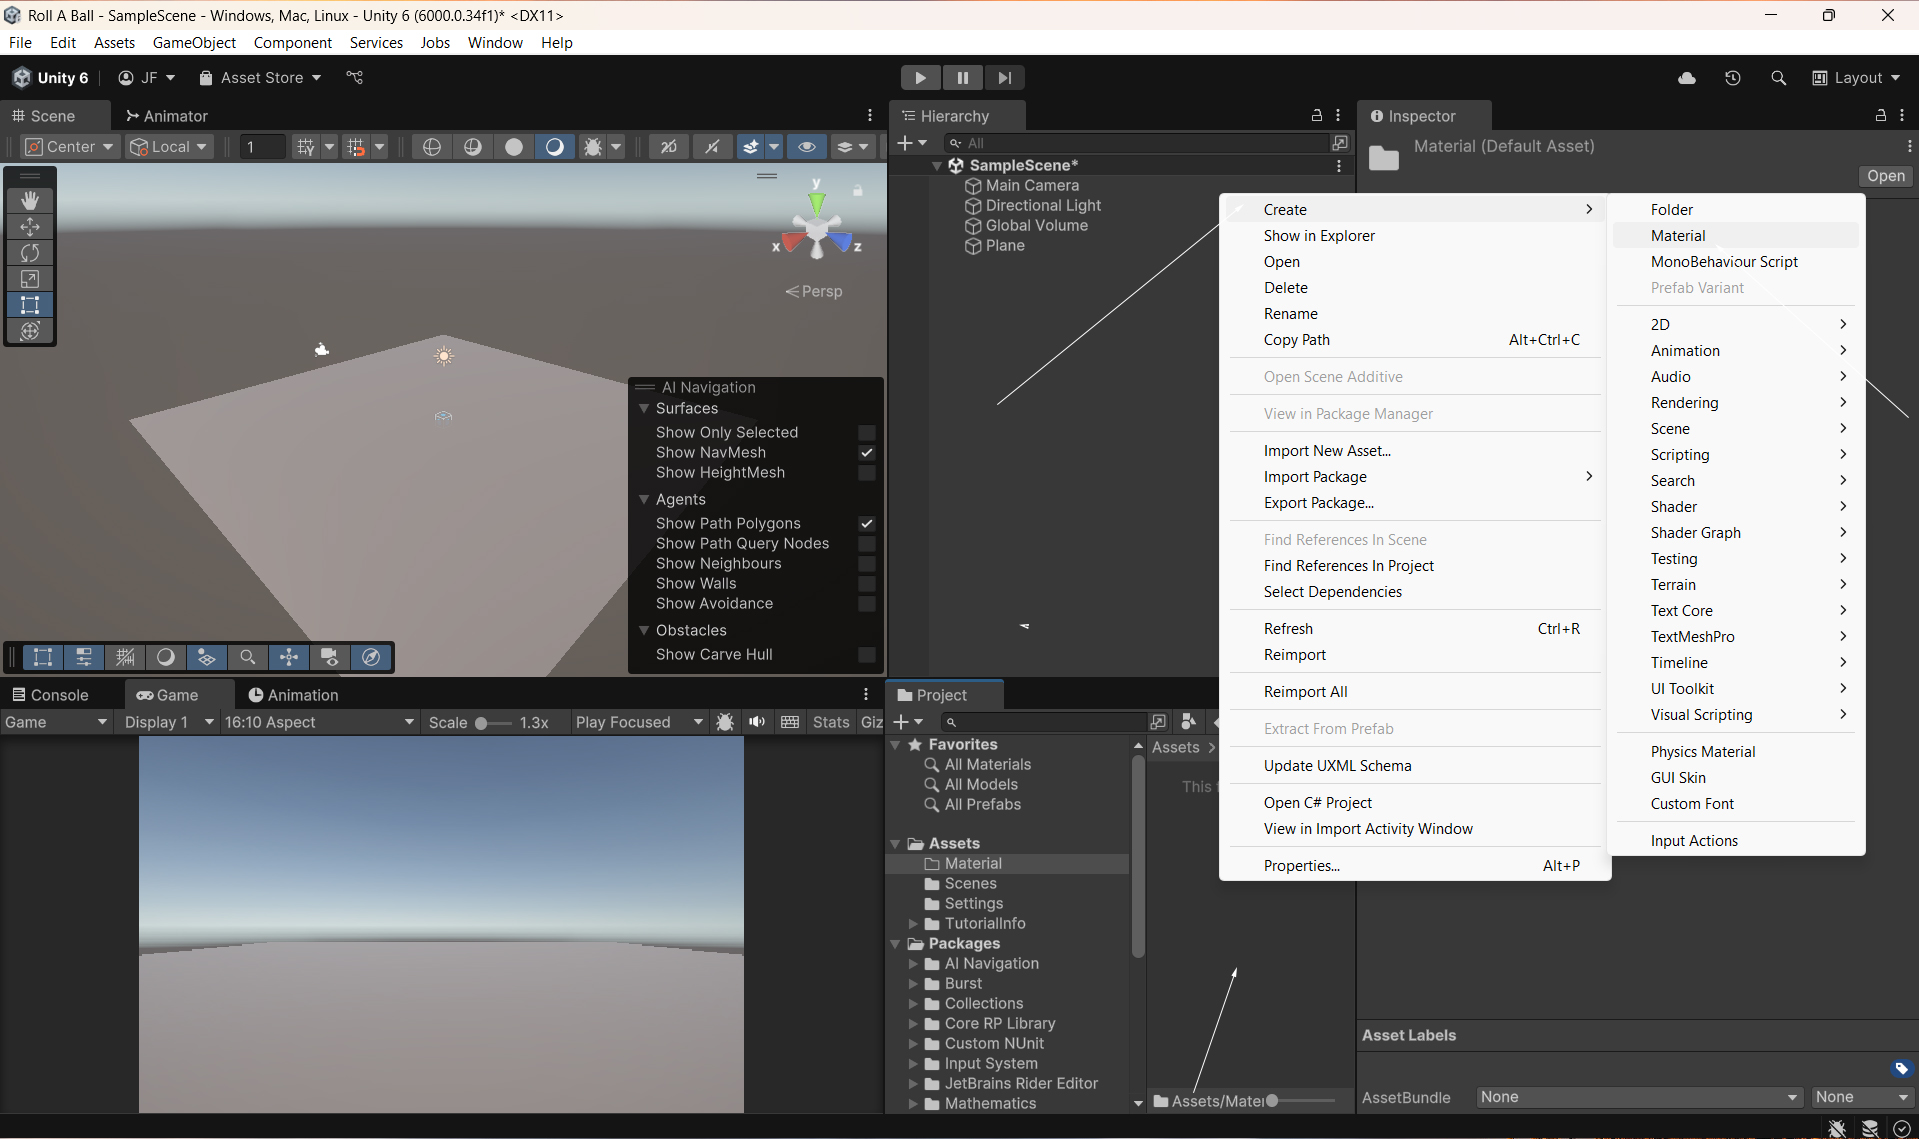The width and height of the screenshot is (1919, 1139).
Task: Open the 16:10 Aspect dropdown
Action: click(318, 722)
